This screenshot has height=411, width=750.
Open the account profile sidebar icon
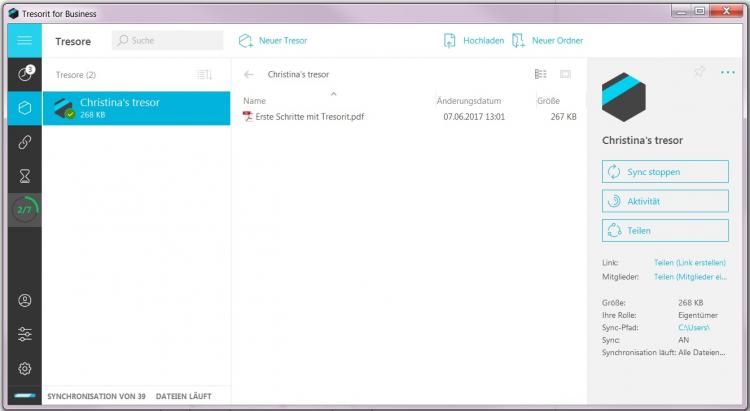click(24, 300)
